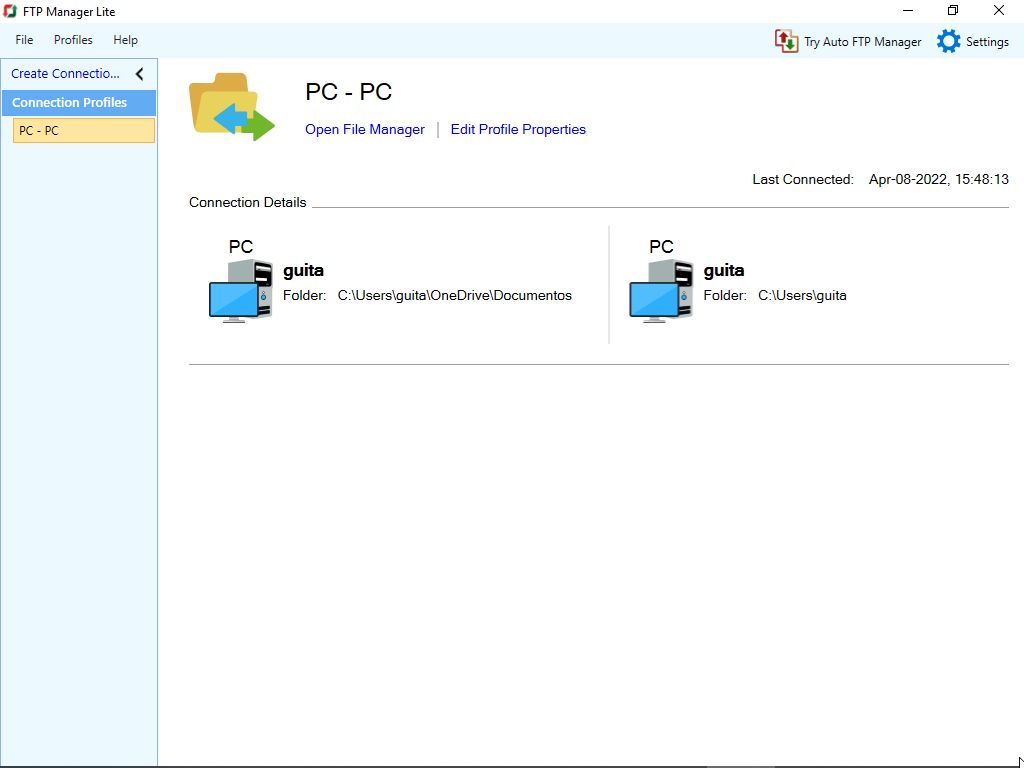The height and width of the screenshot is (768, 1024).
Task: Click the Try Auto FTP Manager label
Action: point(863,42)
